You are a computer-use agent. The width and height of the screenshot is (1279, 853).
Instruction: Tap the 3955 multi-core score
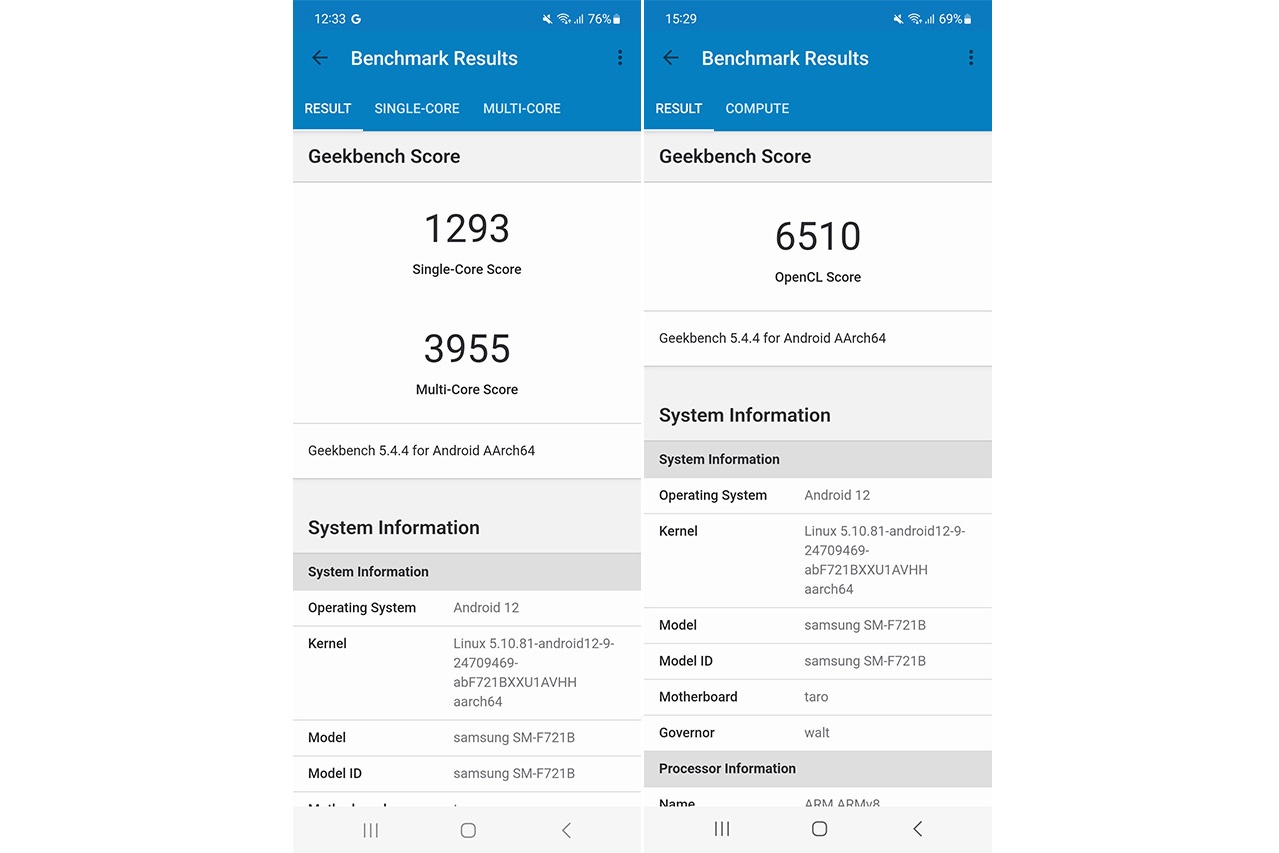coord(467,349)
